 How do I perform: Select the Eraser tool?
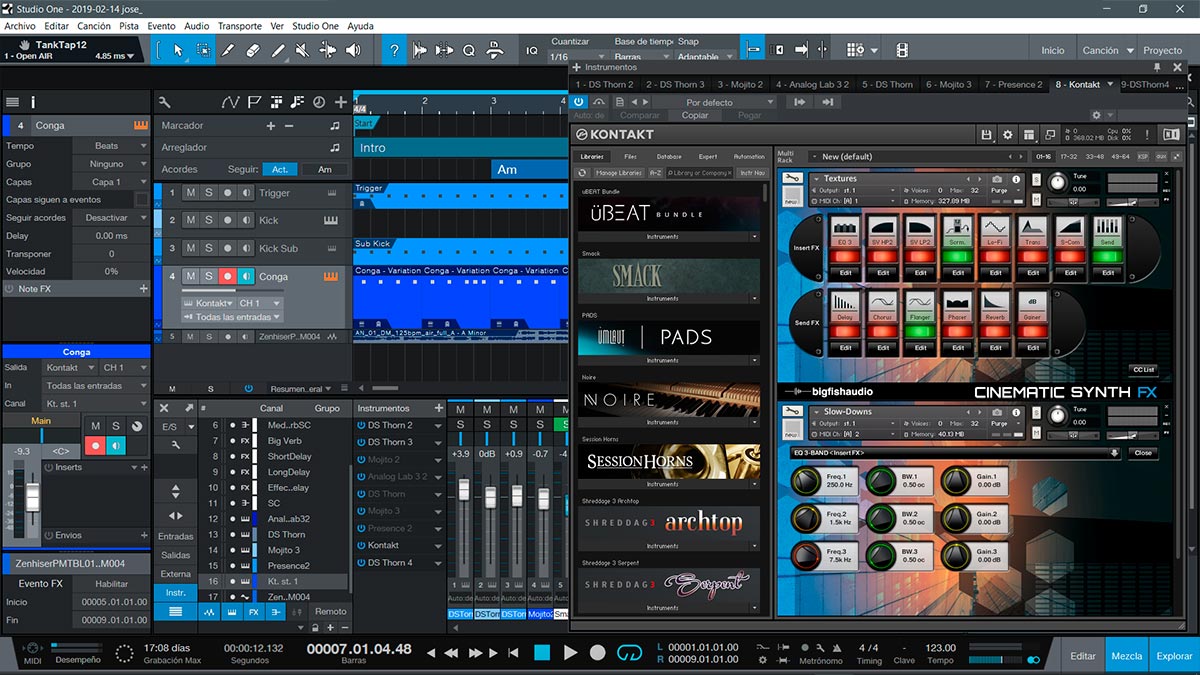click(253, 50)
